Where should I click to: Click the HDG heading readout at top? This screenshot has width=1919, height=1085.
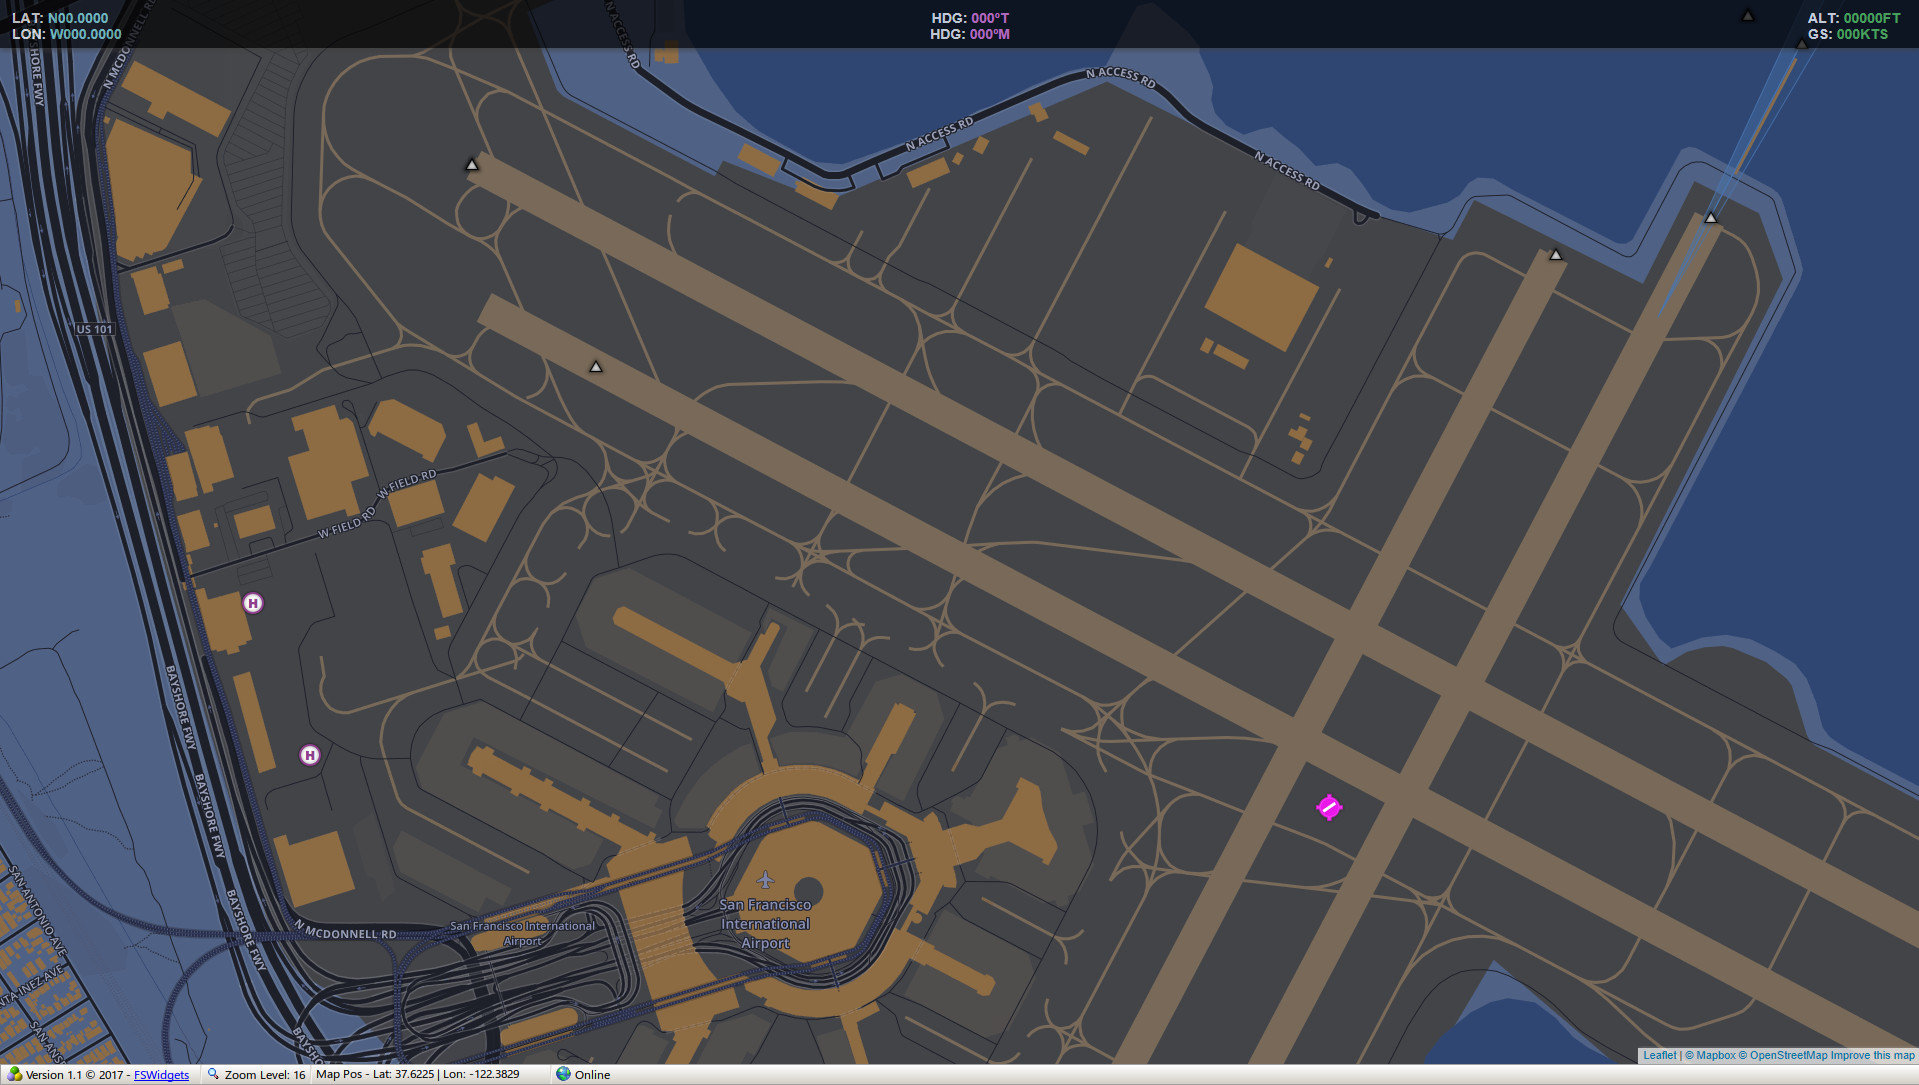pyautogui.click(x=969, y=17)
